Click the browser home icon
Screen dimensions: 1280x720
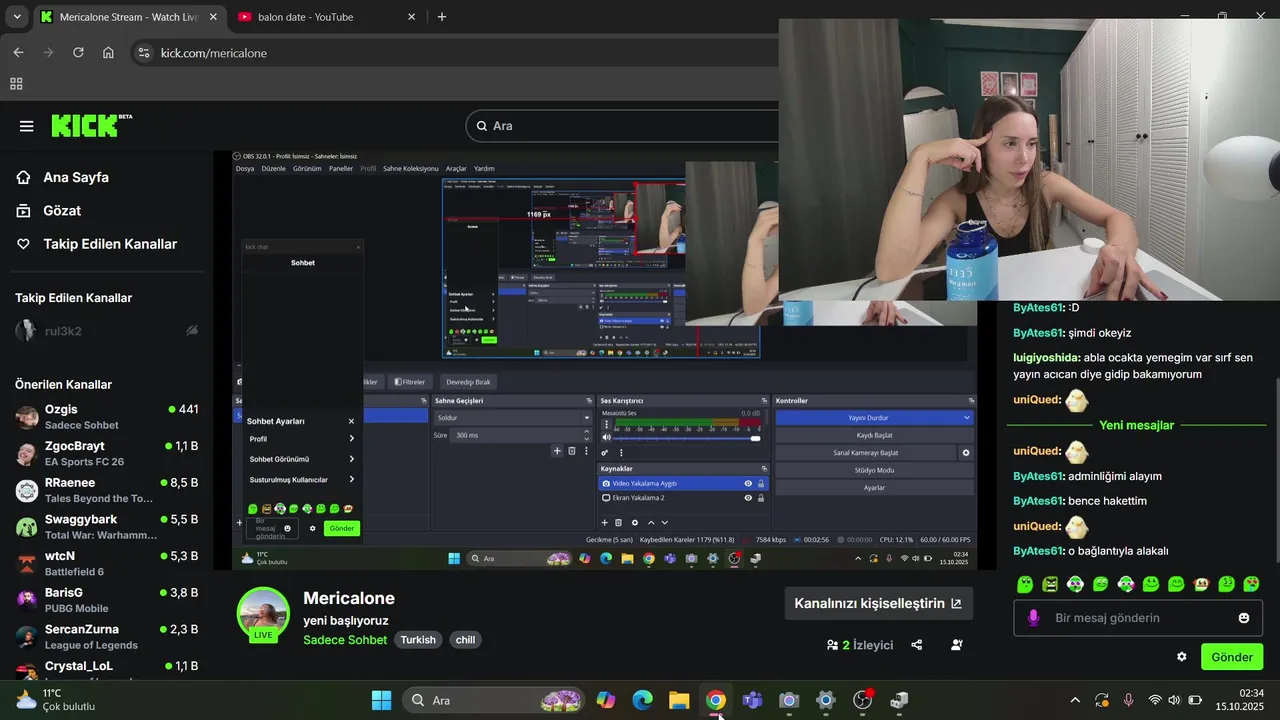108,52
